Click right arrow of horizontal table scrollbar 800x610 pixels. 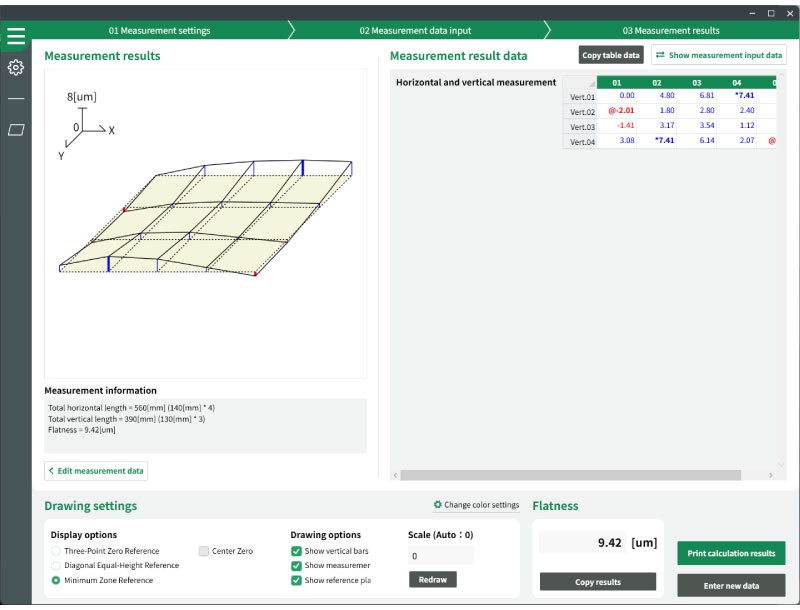[770, 476]
